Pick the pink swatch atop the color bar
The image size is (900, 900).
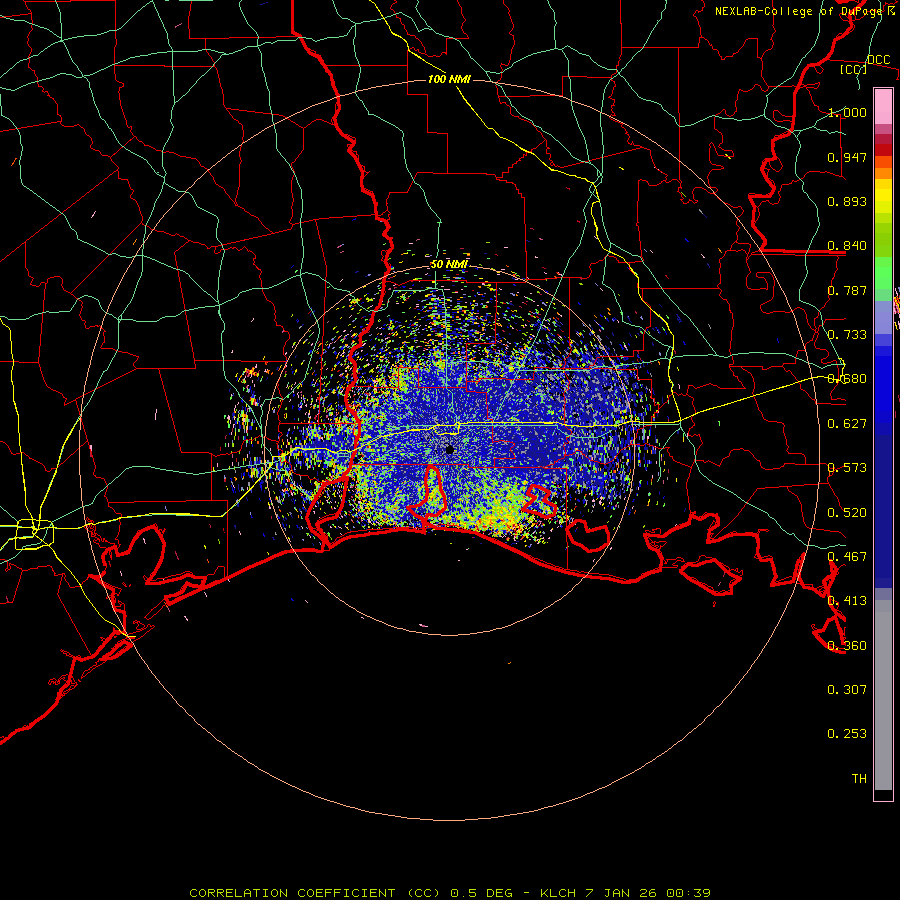[x=883, y=107]
